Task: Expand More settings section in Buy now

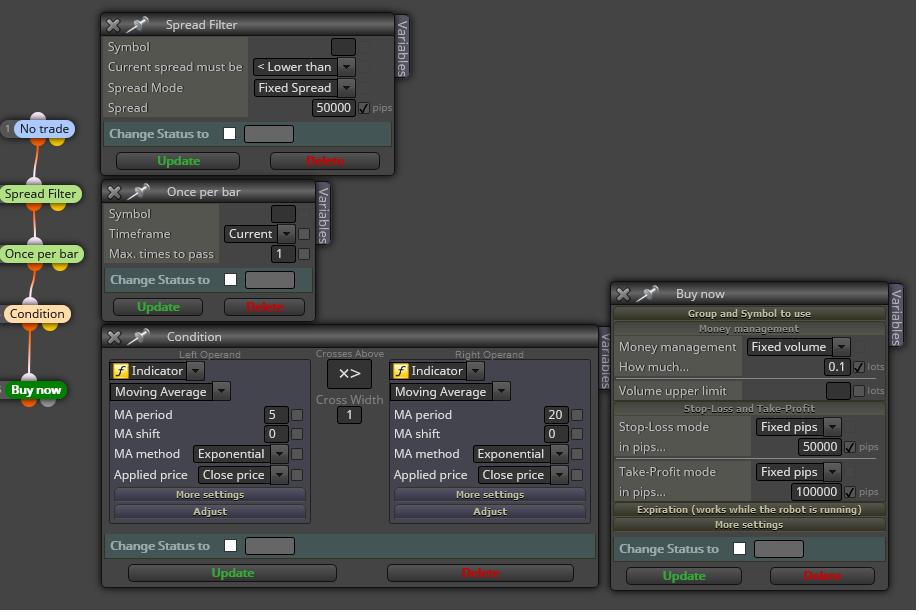Action: tap(749, 525)
